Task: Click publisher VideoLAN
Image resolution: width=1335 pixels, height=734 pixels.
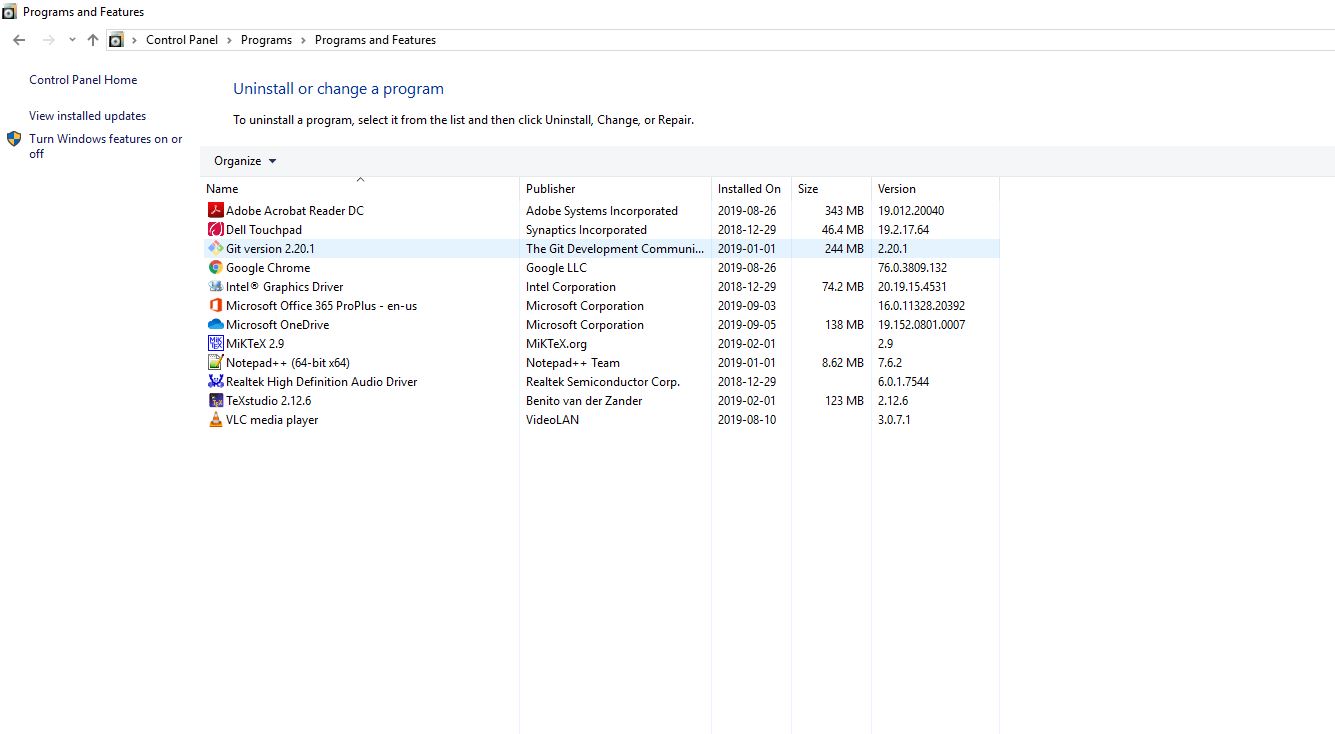Action: tap(552, 419)
